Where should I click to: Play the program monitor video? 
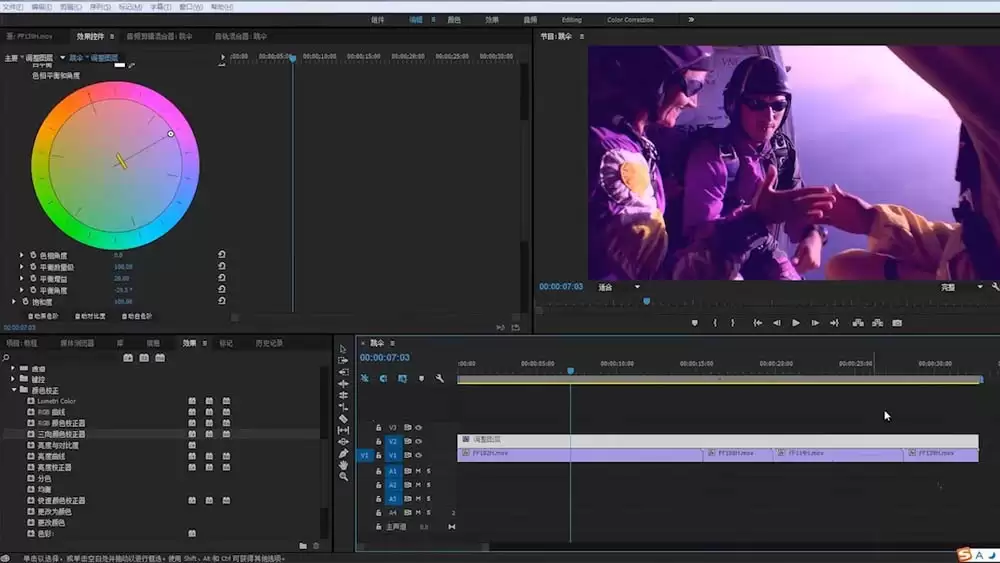(796, 323)
